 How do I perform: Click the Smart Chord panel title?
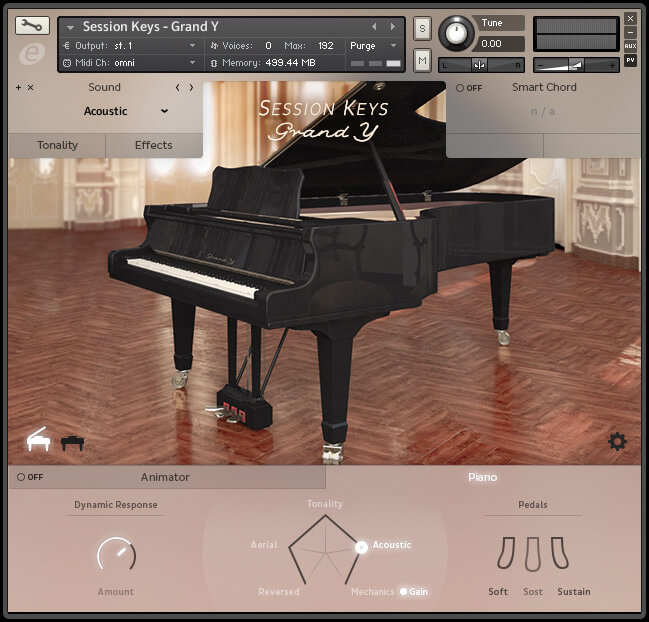pos(544,87)
